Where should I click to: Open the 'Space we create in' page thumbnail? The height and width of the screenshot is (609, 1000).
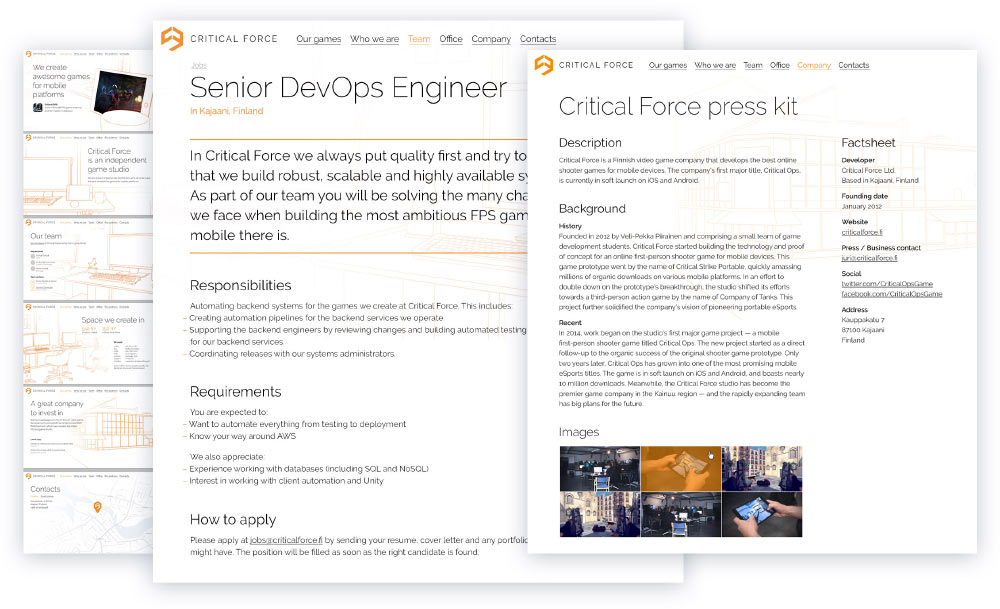click(x=88, y=340)
